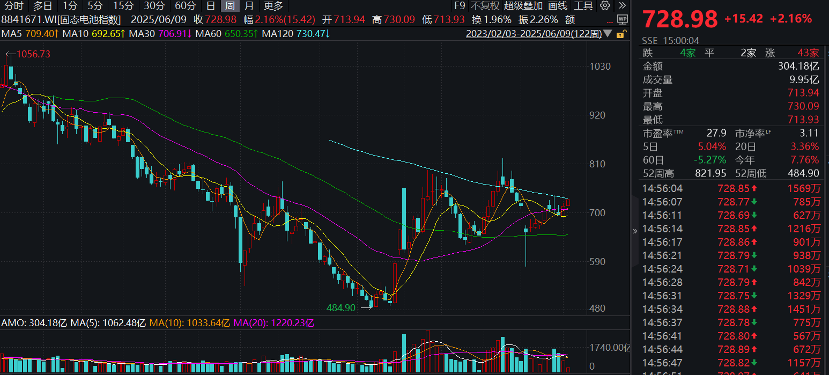
Task: Switch to the 日 daily chart tab
Action: [210, 6]
